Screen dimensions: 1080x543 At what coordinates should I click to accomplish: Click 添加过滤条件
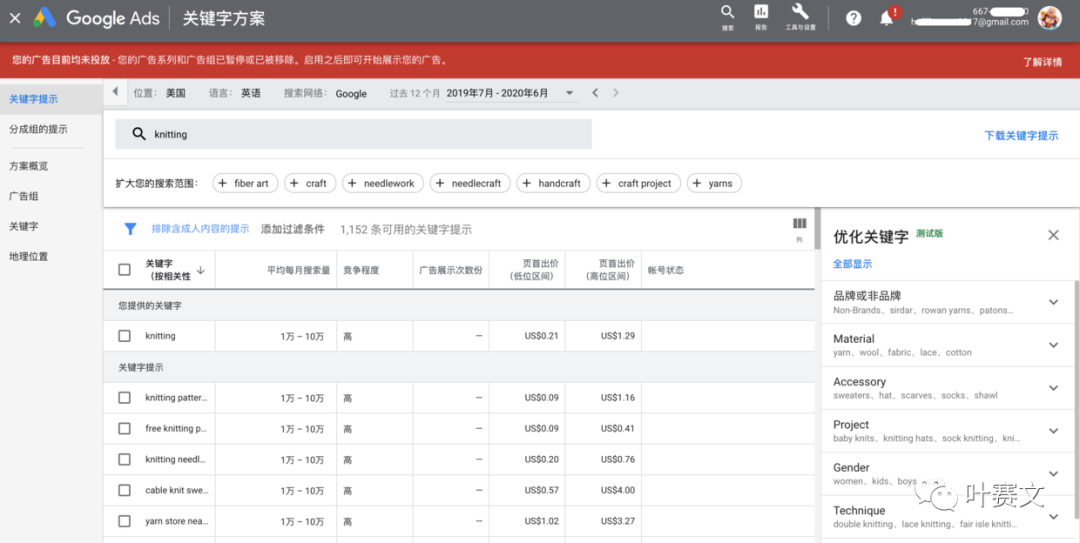coord(293,229)
